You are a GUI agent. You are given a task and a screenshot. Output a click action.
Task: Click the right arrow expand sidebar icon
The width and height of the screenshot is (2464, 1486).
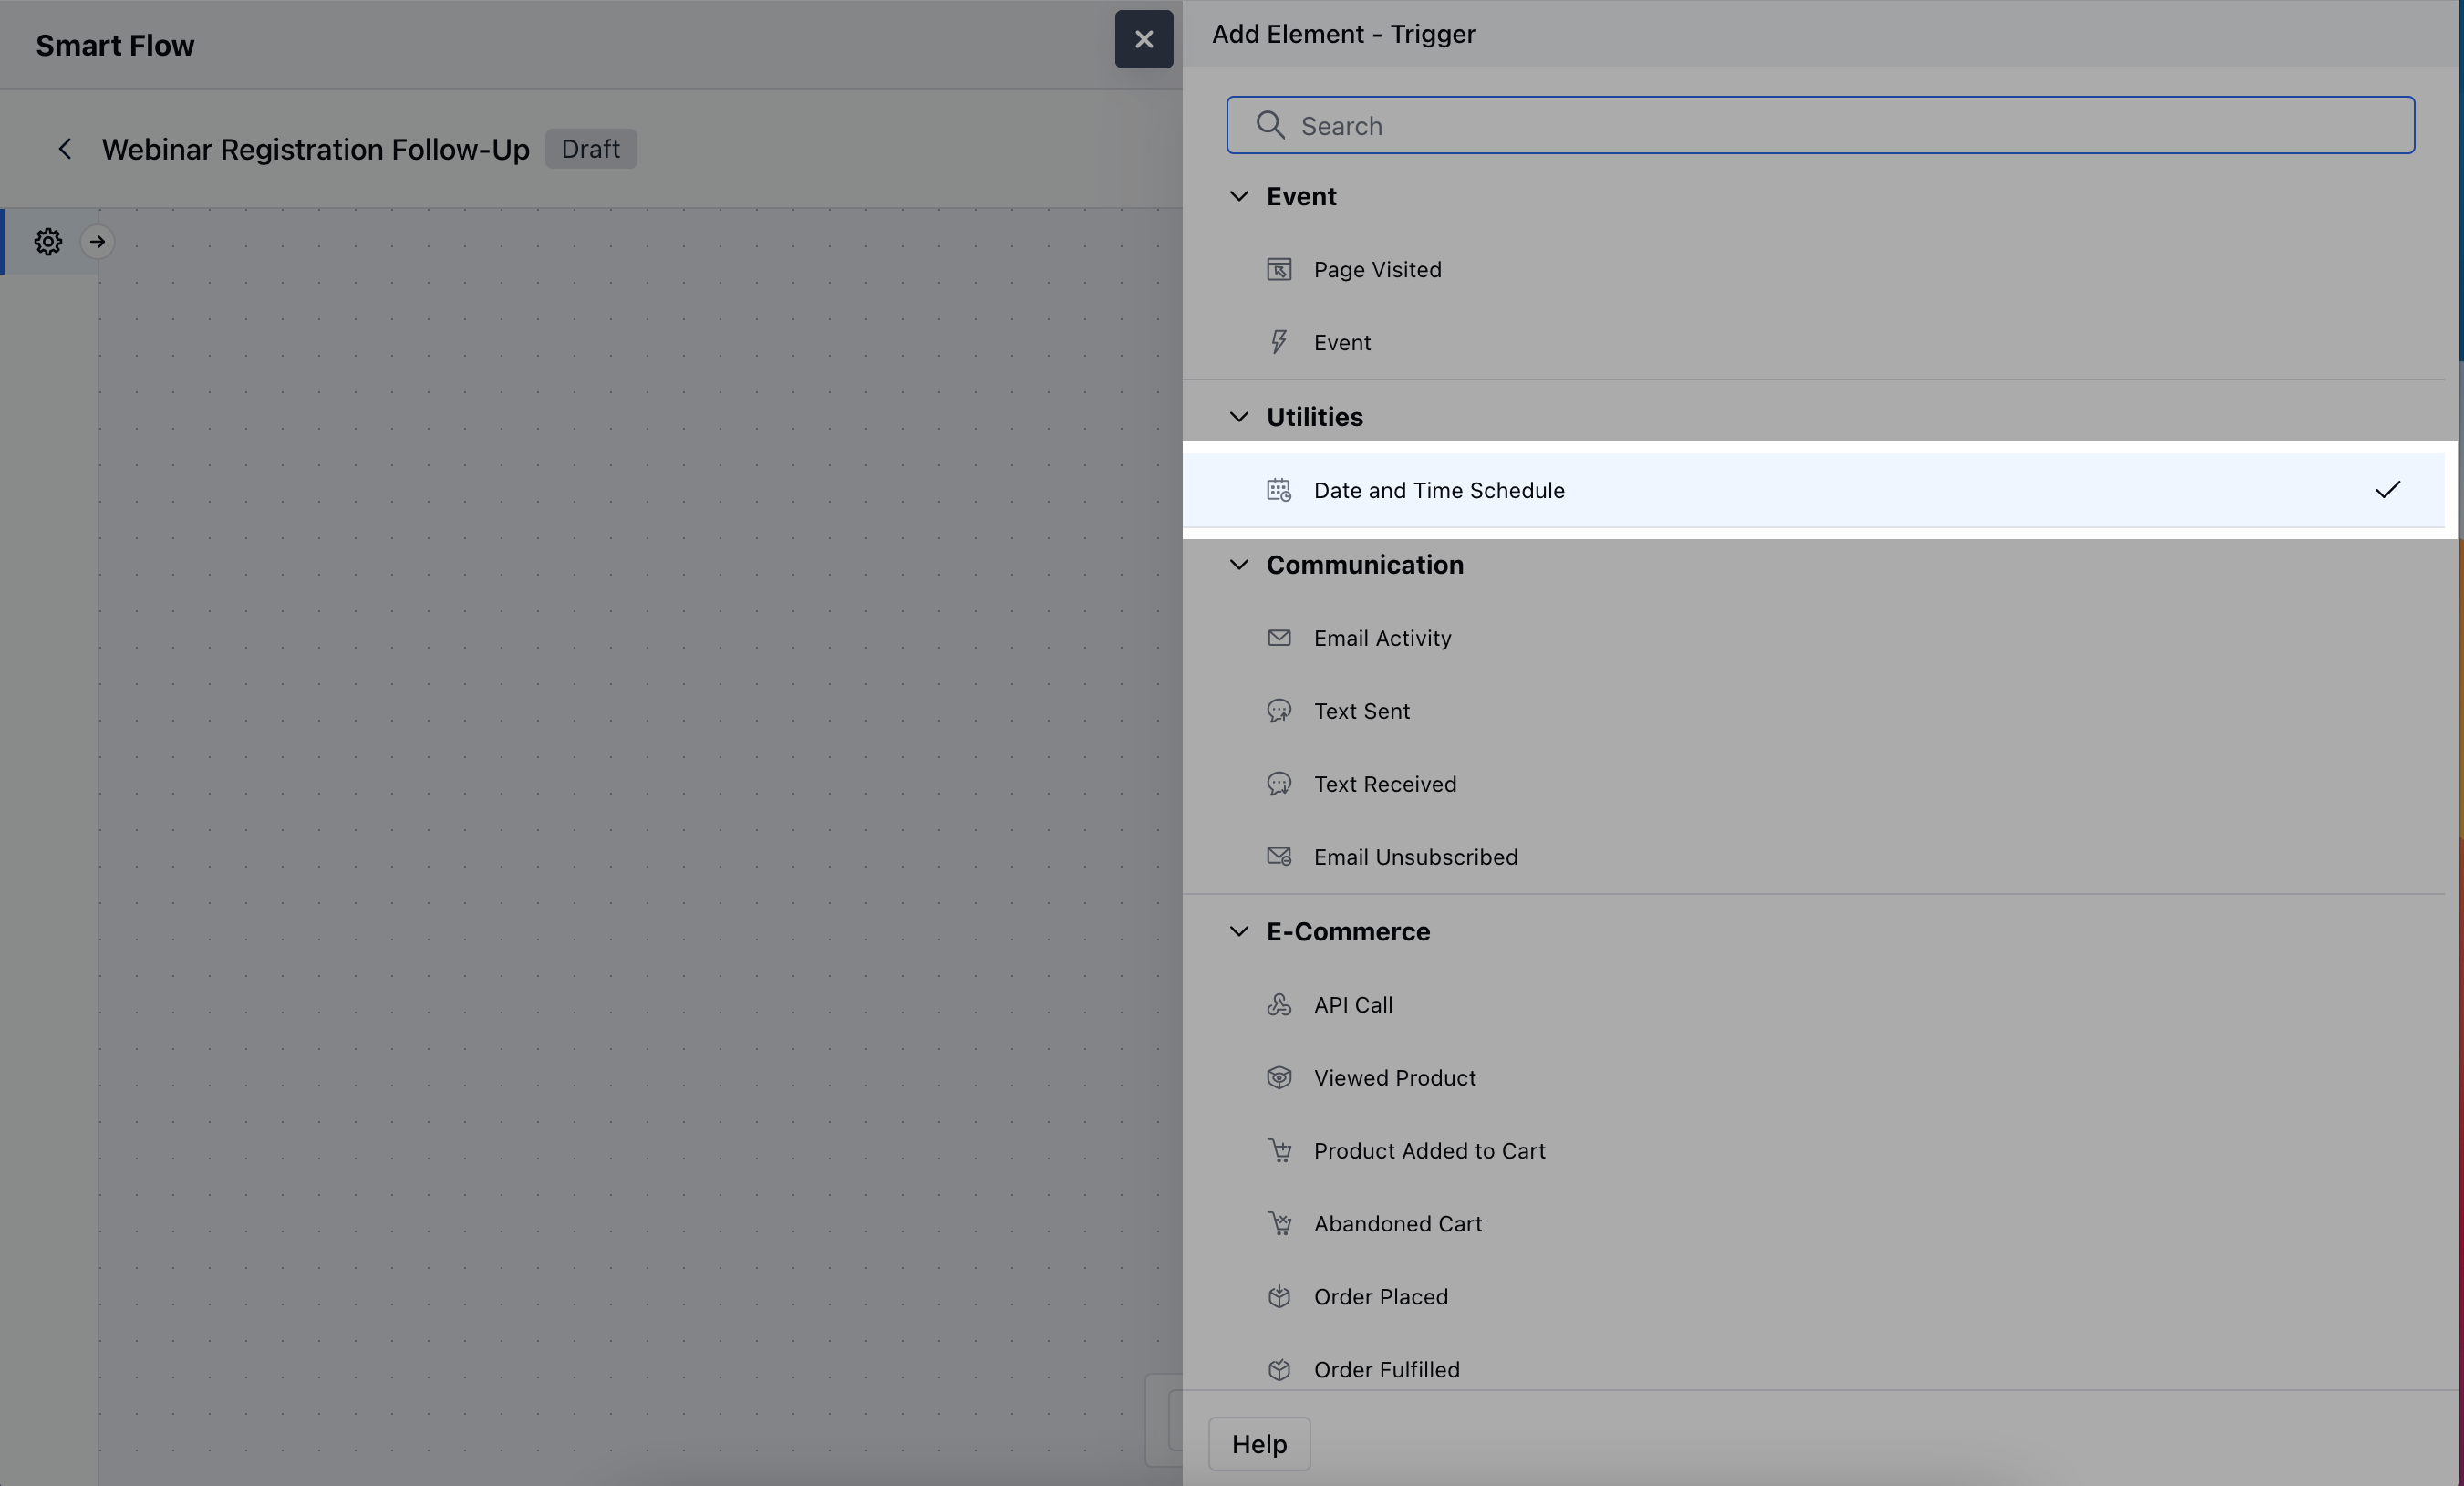click(x=97, y=242)
